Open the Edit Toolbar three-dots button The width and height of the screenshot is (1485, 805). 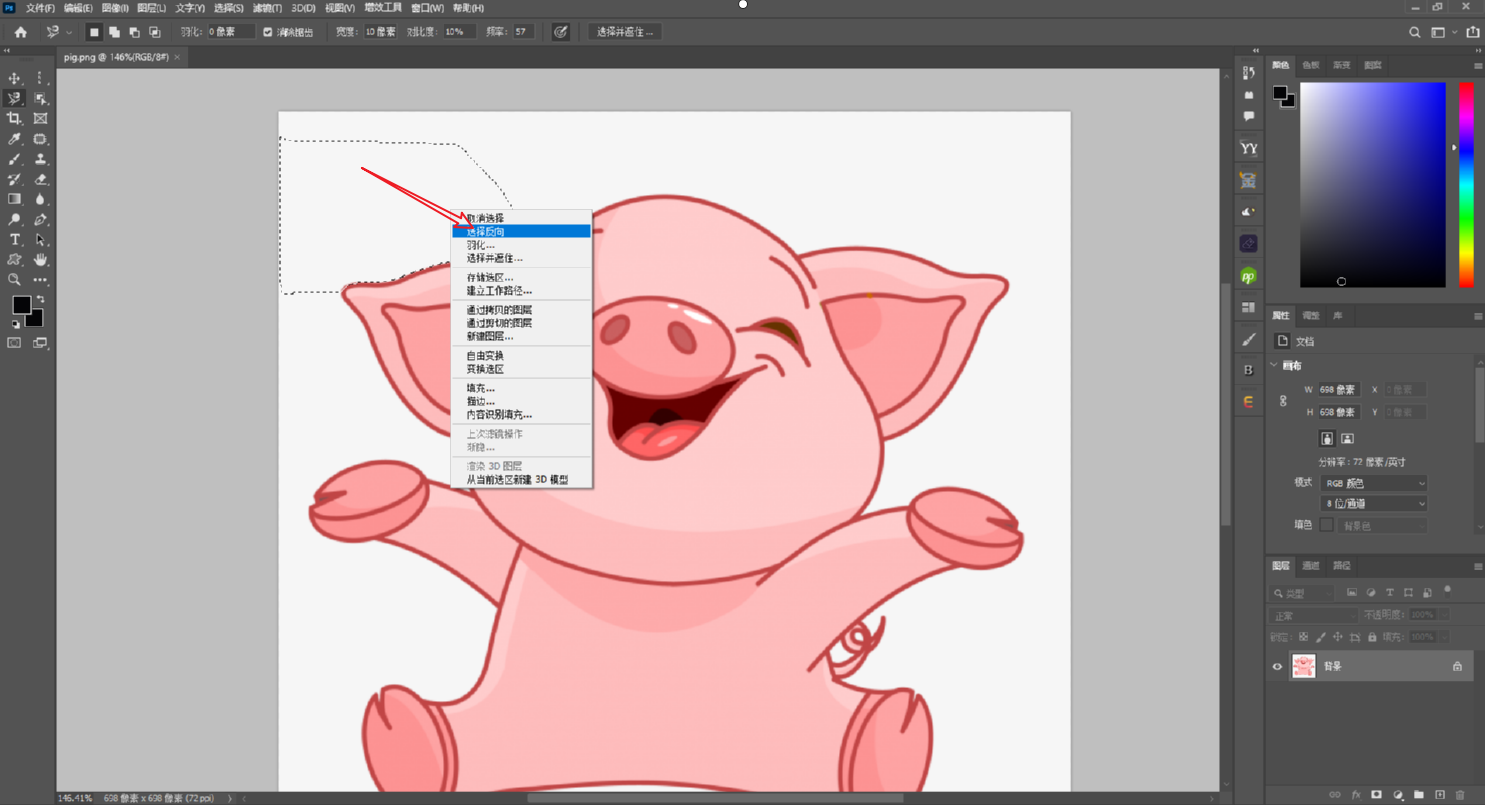(40, 280)
